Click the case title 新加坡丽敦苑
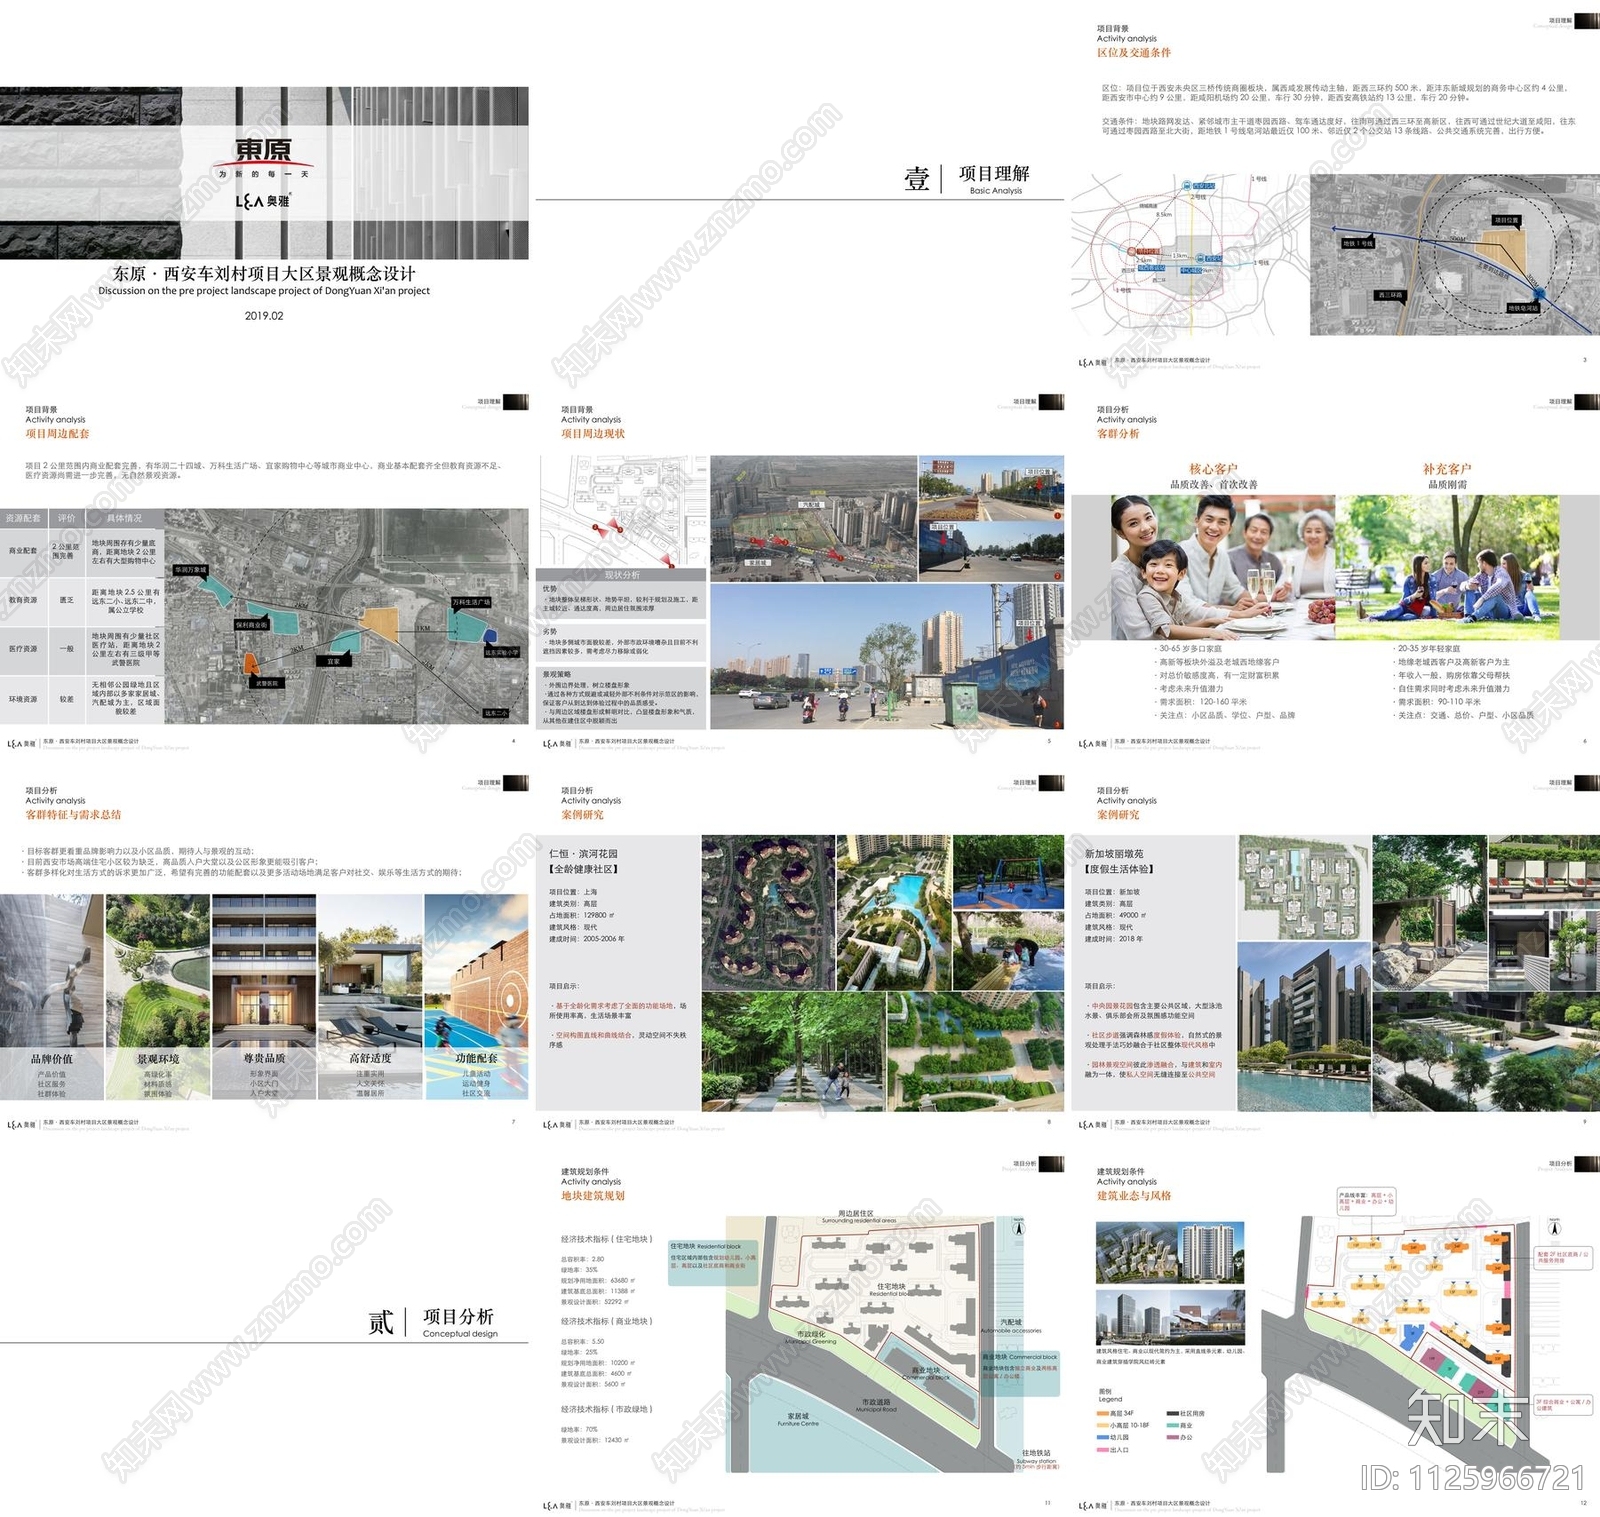 click(1114, 854)
